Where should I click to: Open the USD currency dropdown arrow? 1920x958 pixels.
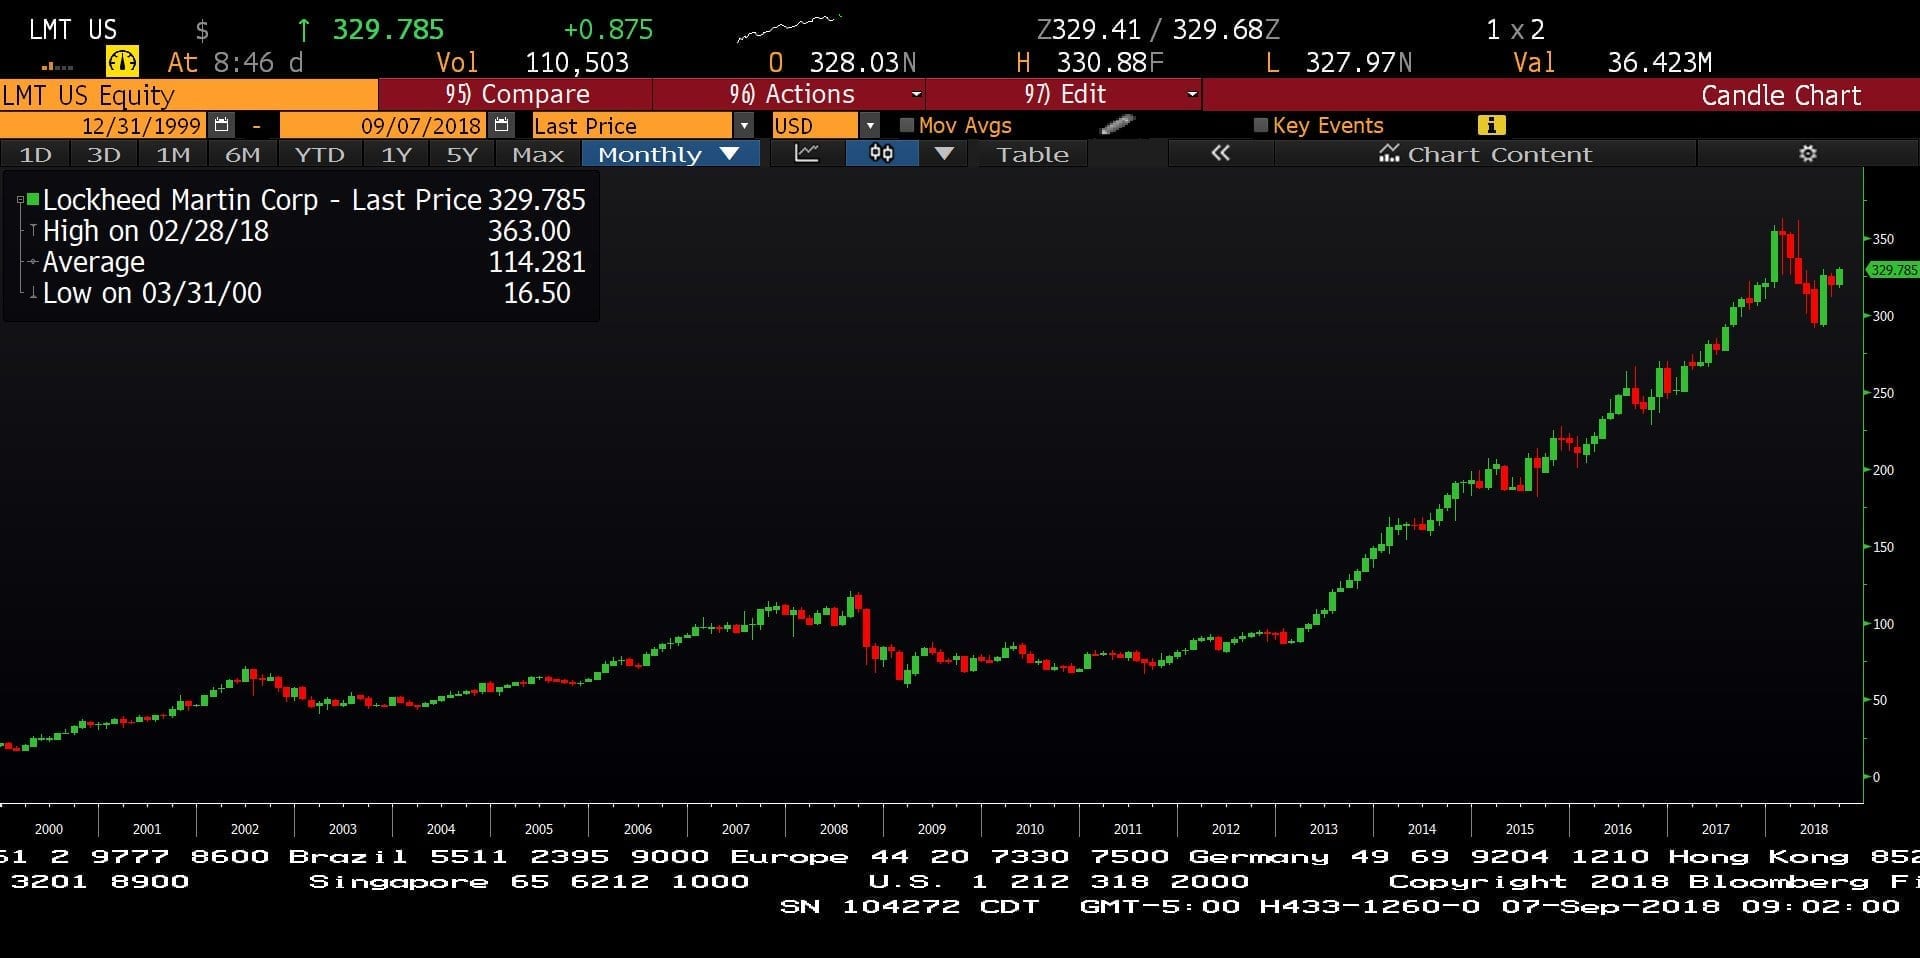(x=870, y=126)
